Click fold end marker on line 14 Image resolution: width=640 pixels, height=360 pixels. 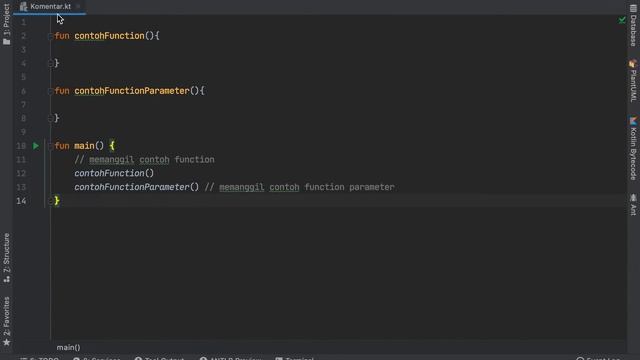[x=50, y=200]
